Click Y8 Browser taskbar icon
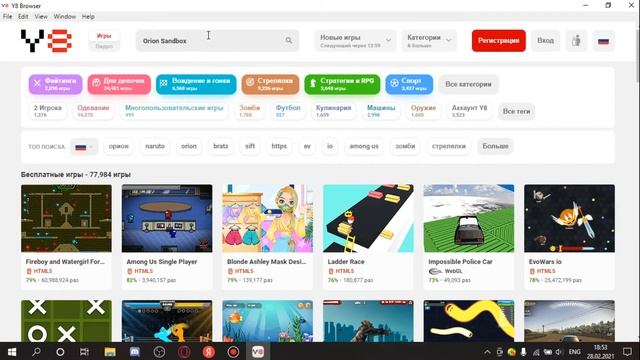The image size is (640, 360). click(258, 351)
